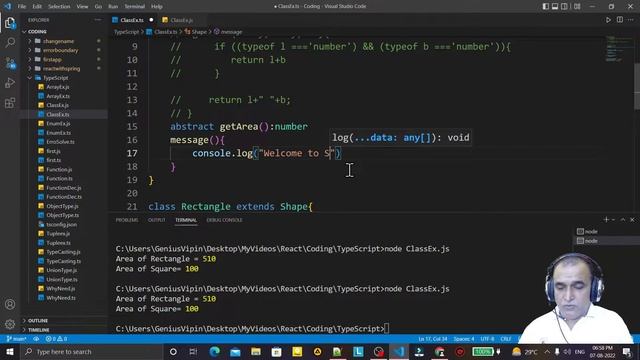Add a new terminal with plus icon

606,220
